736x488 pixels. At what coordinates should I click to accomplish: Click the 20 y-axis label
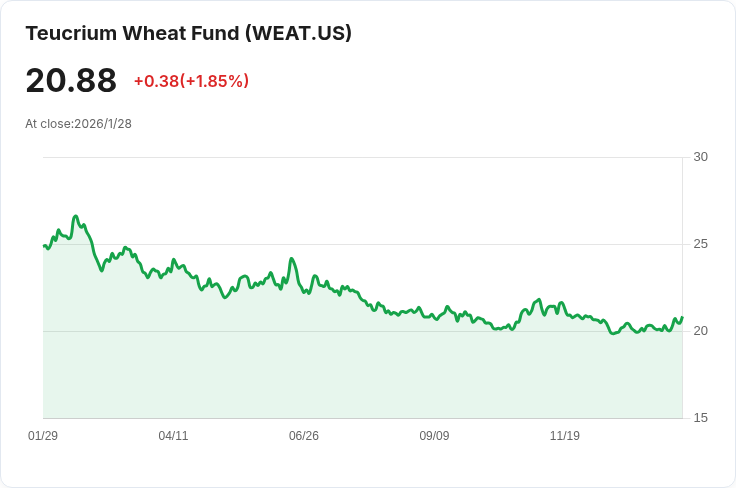click(x=700, y=331)
